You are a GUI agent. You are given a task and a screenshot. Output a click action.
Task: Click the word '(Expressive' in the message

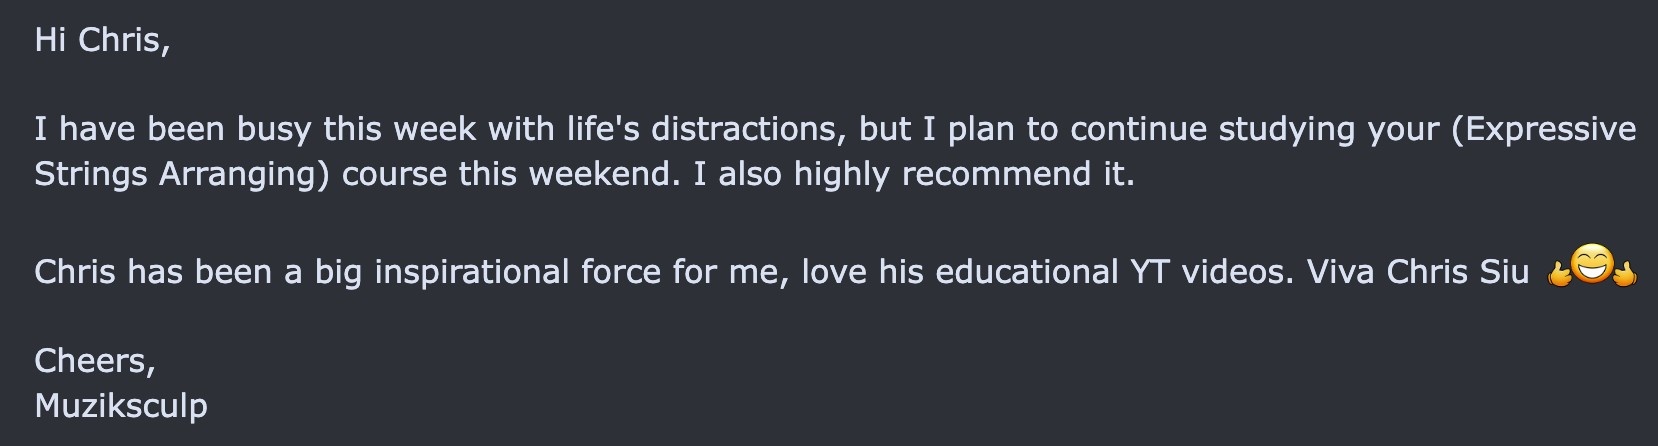[x=1543, y=129]
